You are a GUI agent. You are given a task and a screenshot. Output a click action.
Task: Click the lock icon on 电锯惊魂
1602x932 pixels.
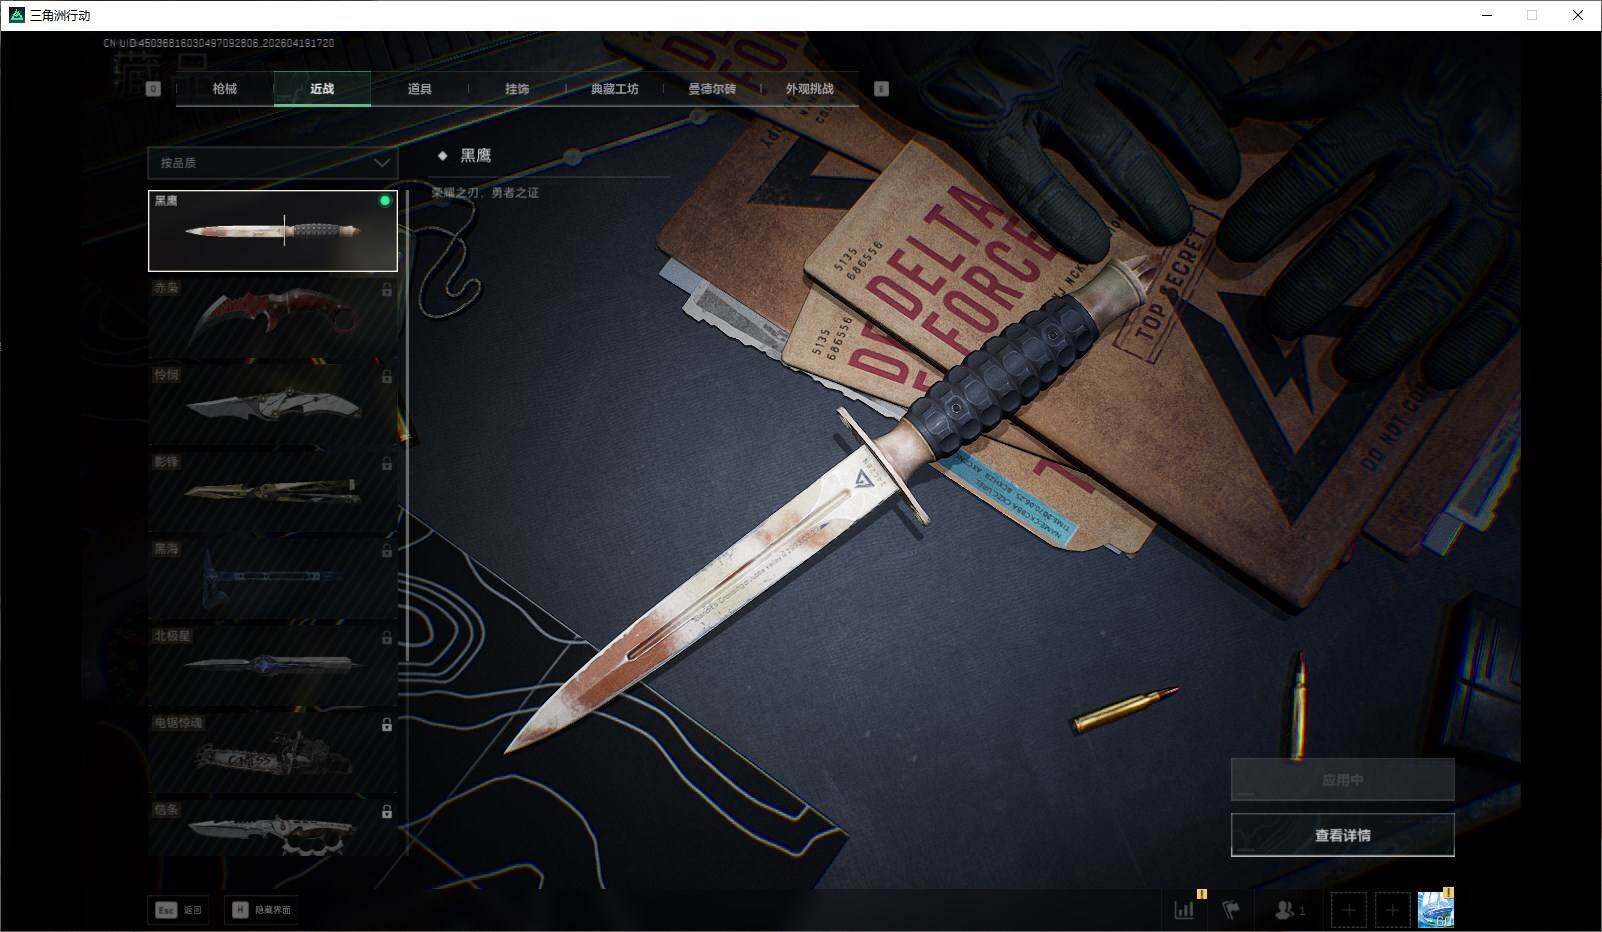click(x=387, y=725)
